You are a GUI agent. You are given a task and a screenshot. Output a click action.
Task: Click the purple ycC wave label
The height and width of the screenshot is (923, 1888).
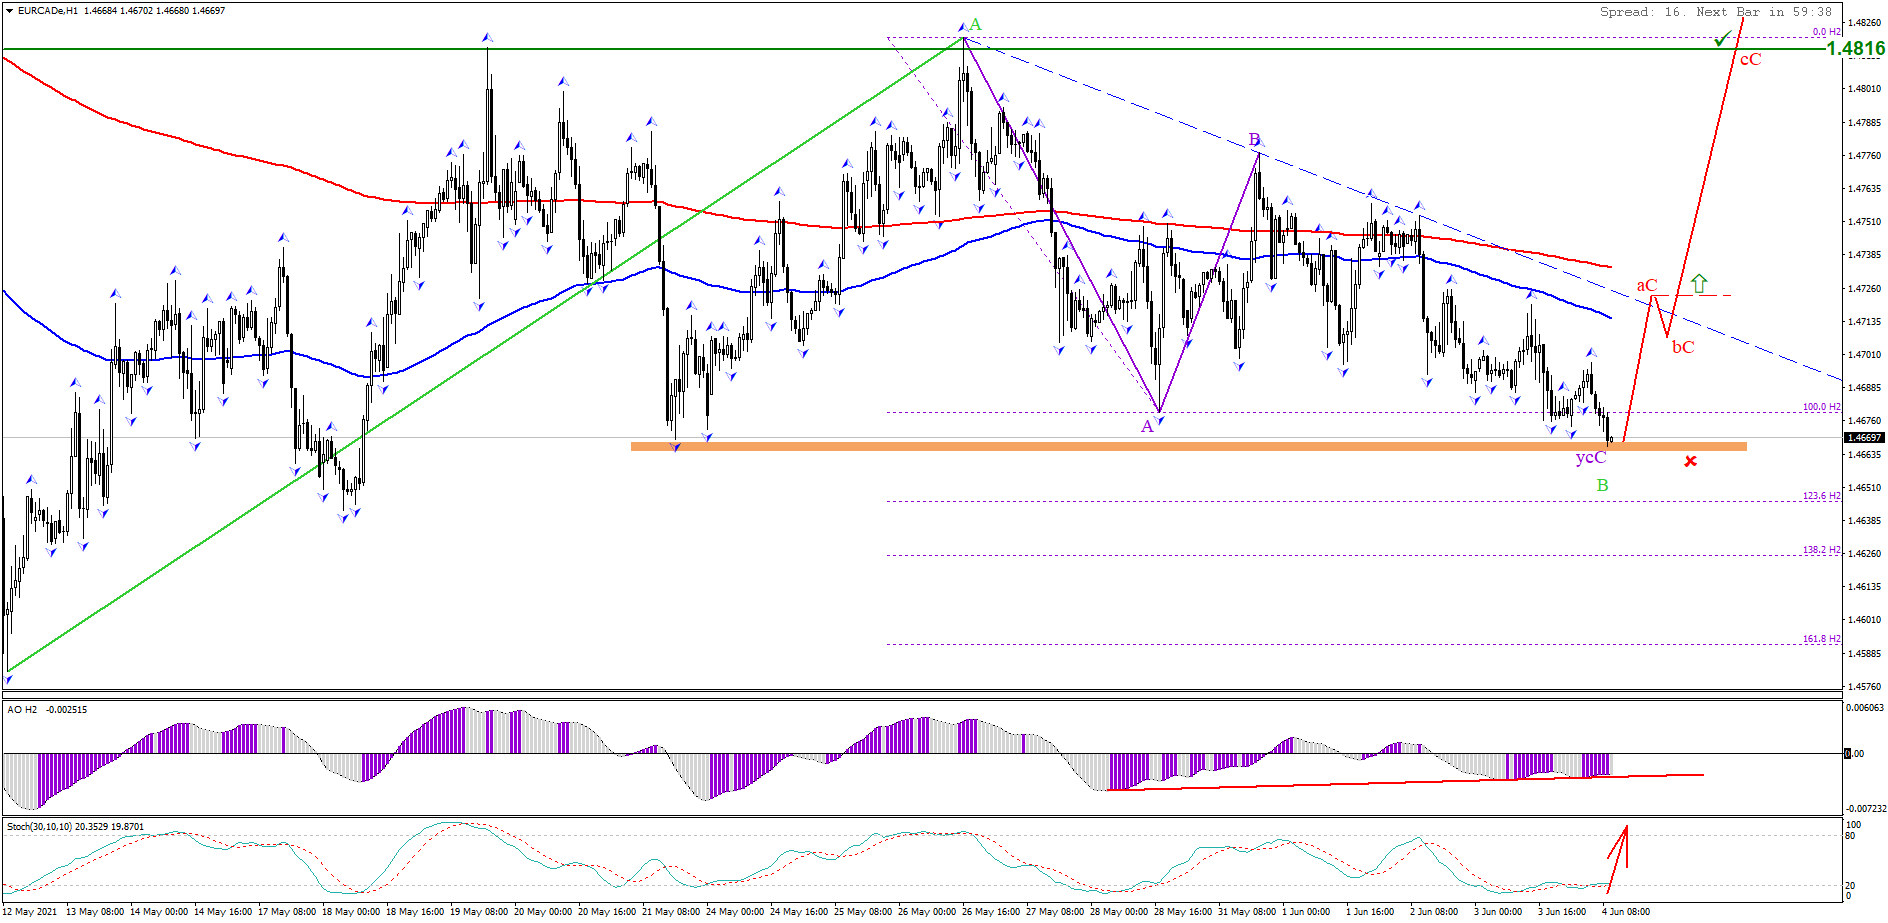pos(1590,458)
